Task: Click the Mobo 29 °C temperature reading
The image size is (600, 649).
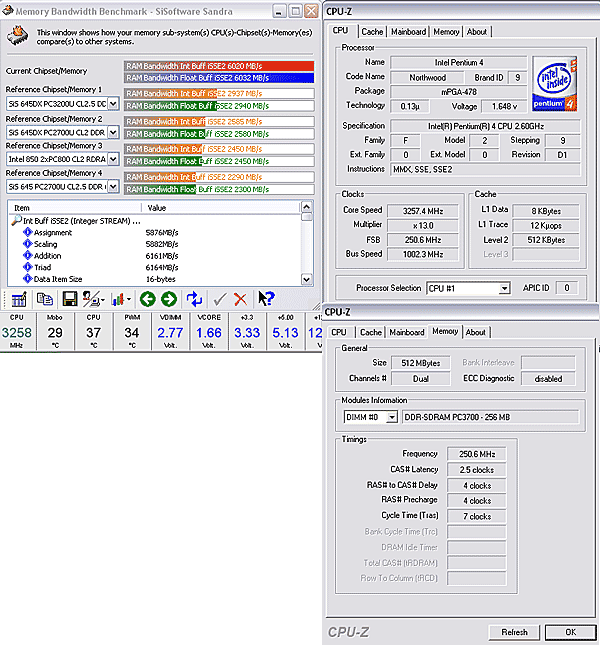Action: 55,331
